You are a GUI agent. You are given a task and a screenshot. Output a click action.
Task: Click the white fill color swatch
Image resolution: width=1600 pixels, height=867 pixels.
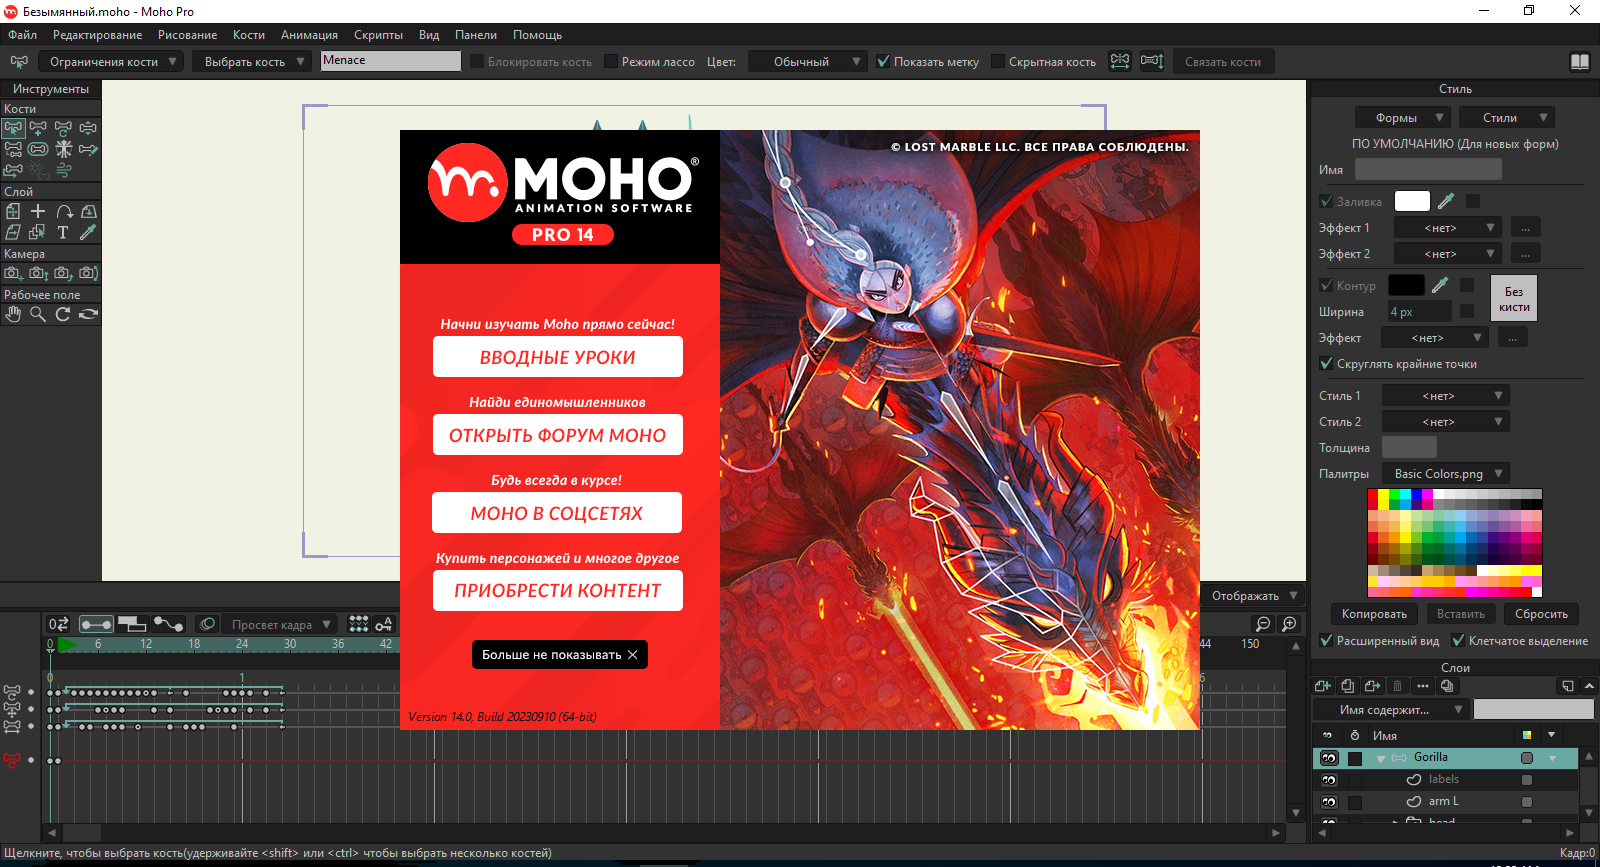(1412, 201)
